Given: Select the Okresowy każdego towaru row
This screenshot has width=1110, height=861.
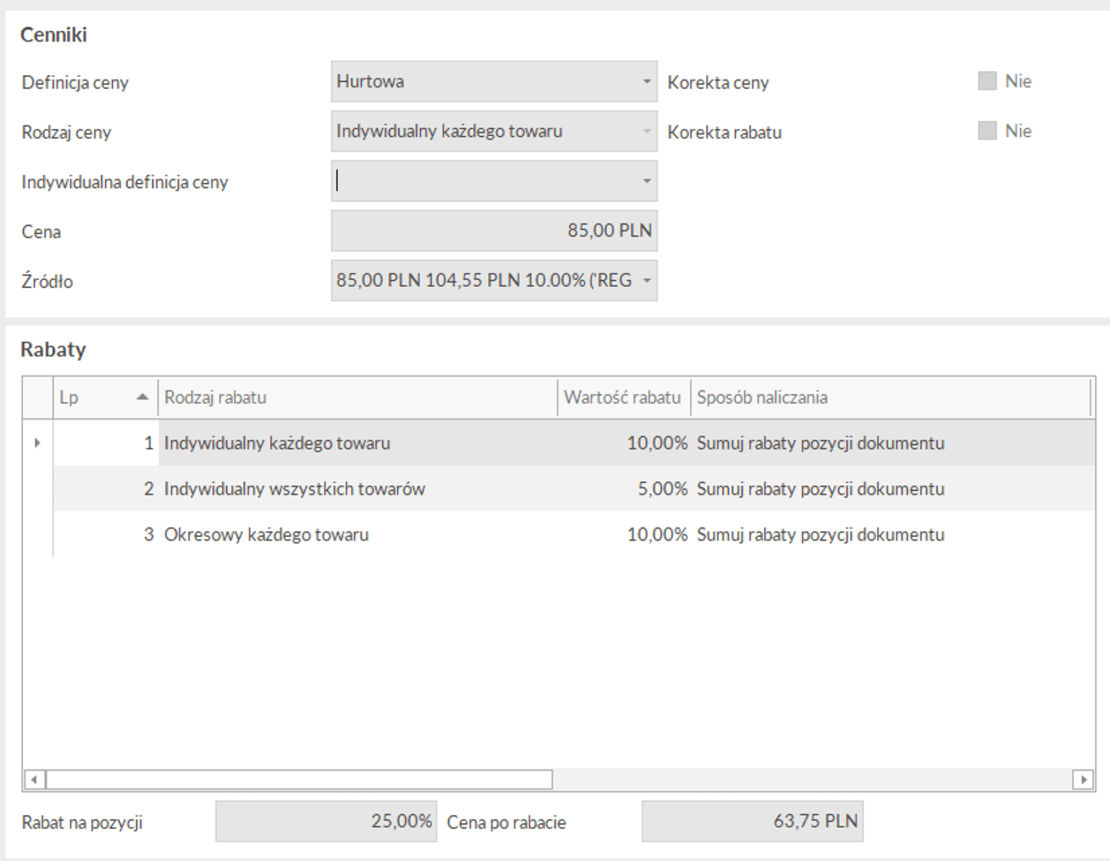Looking at the screenshot, I should coord(266,535).
